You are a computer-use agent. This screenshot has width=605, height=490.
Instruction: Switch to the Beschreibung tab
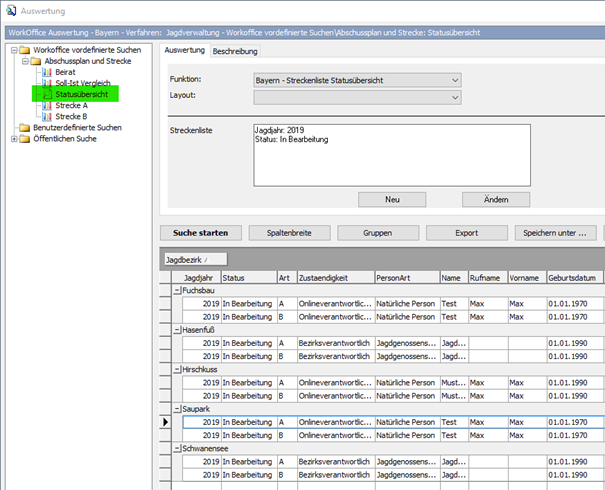(235, 51)
